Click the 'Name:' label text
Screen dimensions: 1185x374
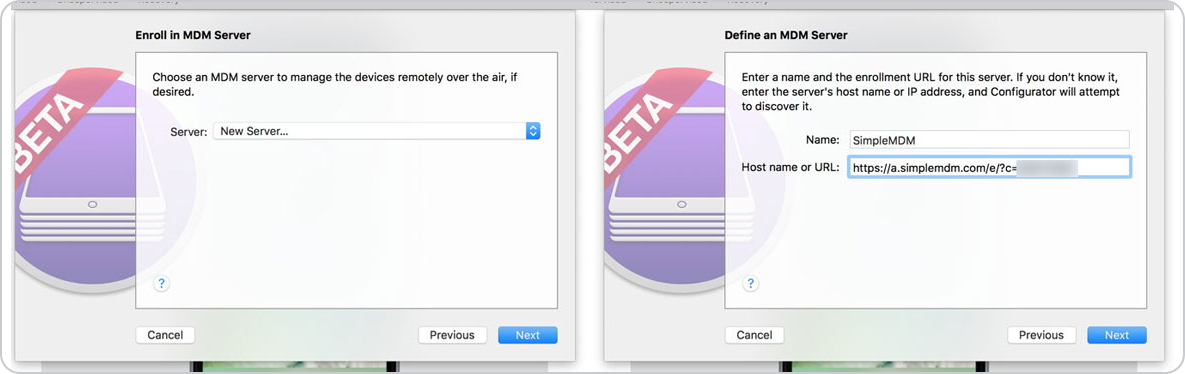coord(823,140)
